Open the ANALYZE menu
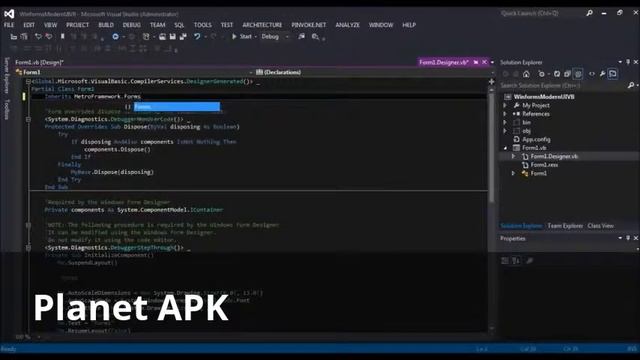 (x=347, y=25)
